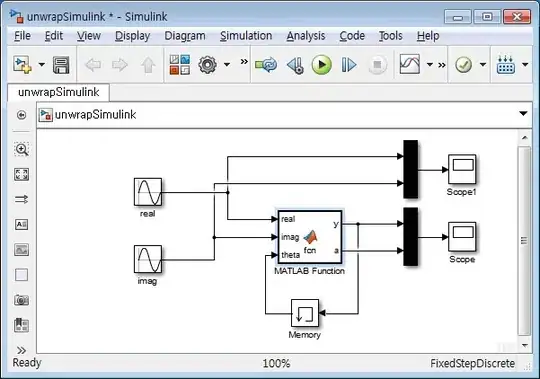The height and width of the screenshot is (379, 540).
Task: Click the New Model toolbar icon
Action: pos(22,64)
